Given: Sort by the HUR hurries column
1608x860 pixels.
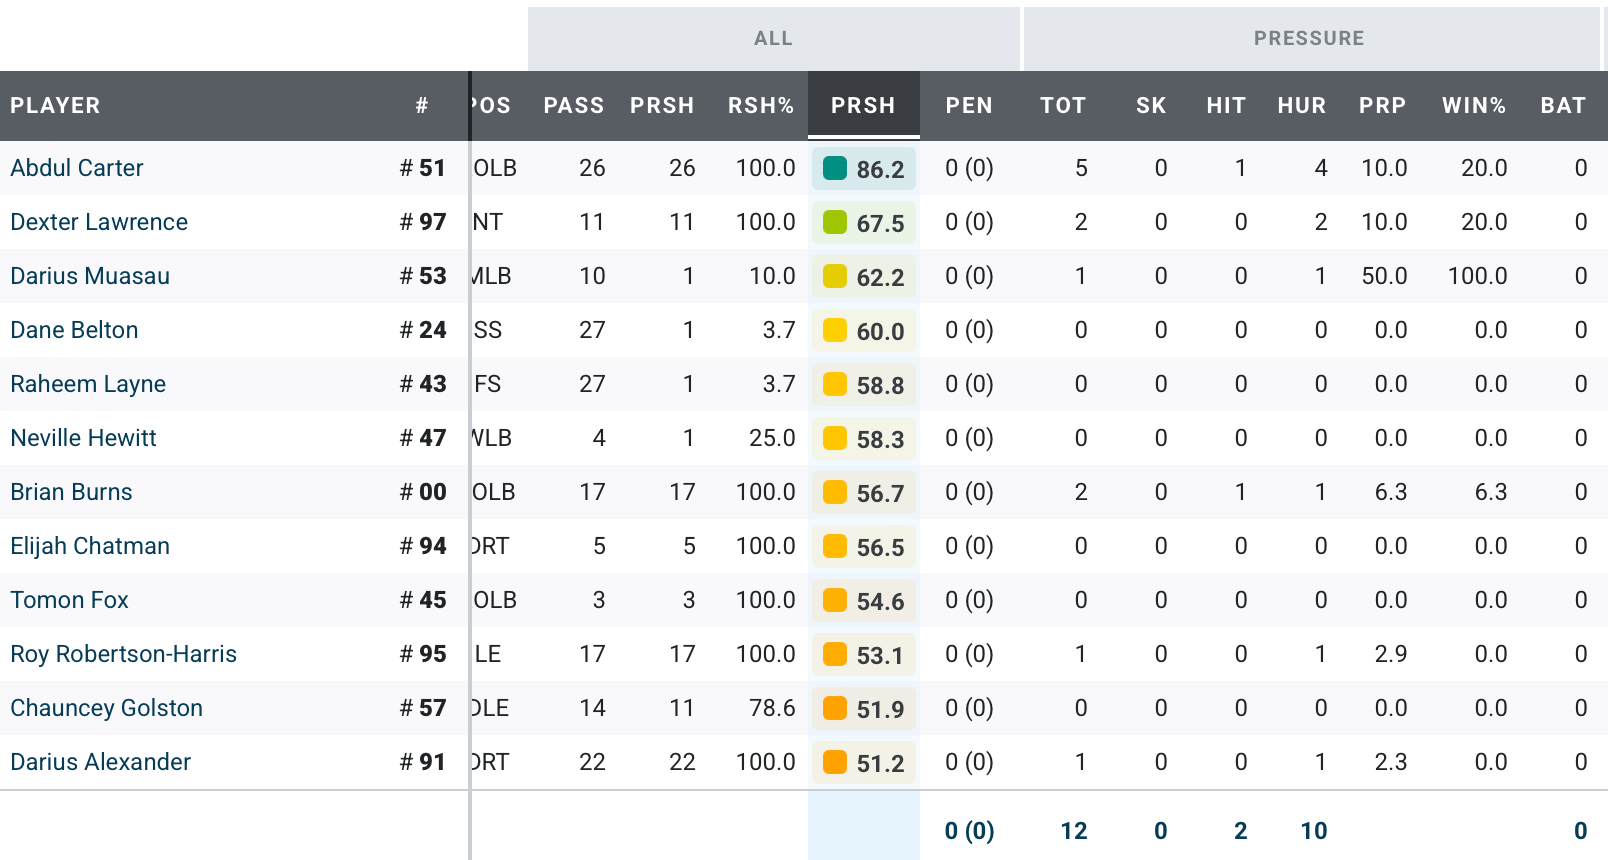Looking at the screenshot, I should pos(1301,105).
